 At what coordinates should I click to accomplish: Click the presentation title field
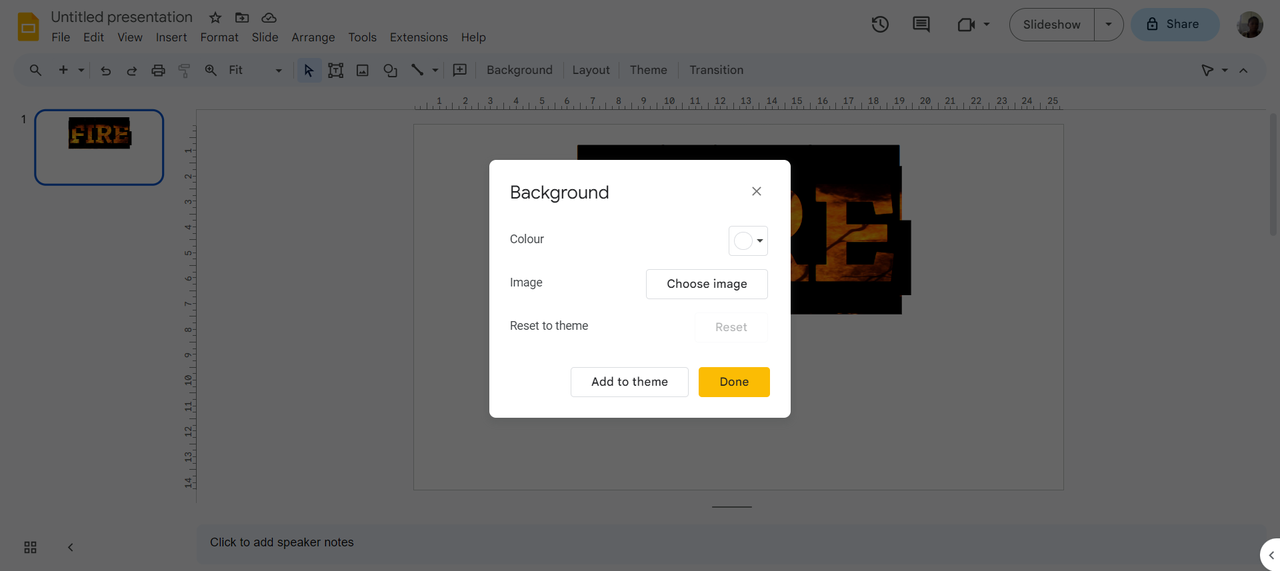pyautogui.click(x=122, y=17)
